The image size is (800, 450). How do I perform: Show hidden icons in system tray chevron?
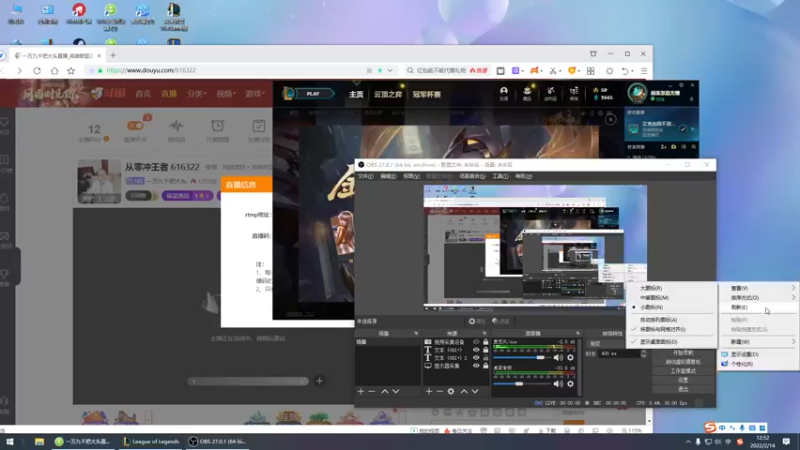688,442
